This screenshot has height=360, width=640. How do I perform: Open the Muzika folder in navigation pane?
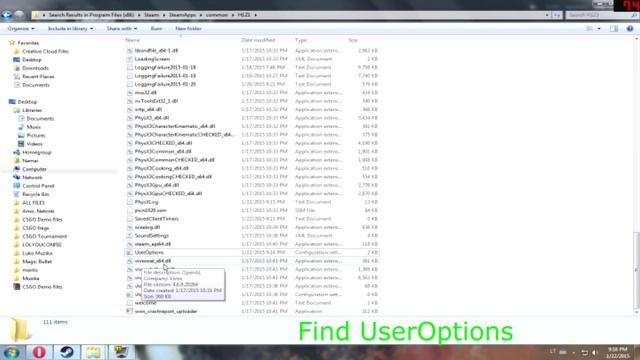click(31, 278)
